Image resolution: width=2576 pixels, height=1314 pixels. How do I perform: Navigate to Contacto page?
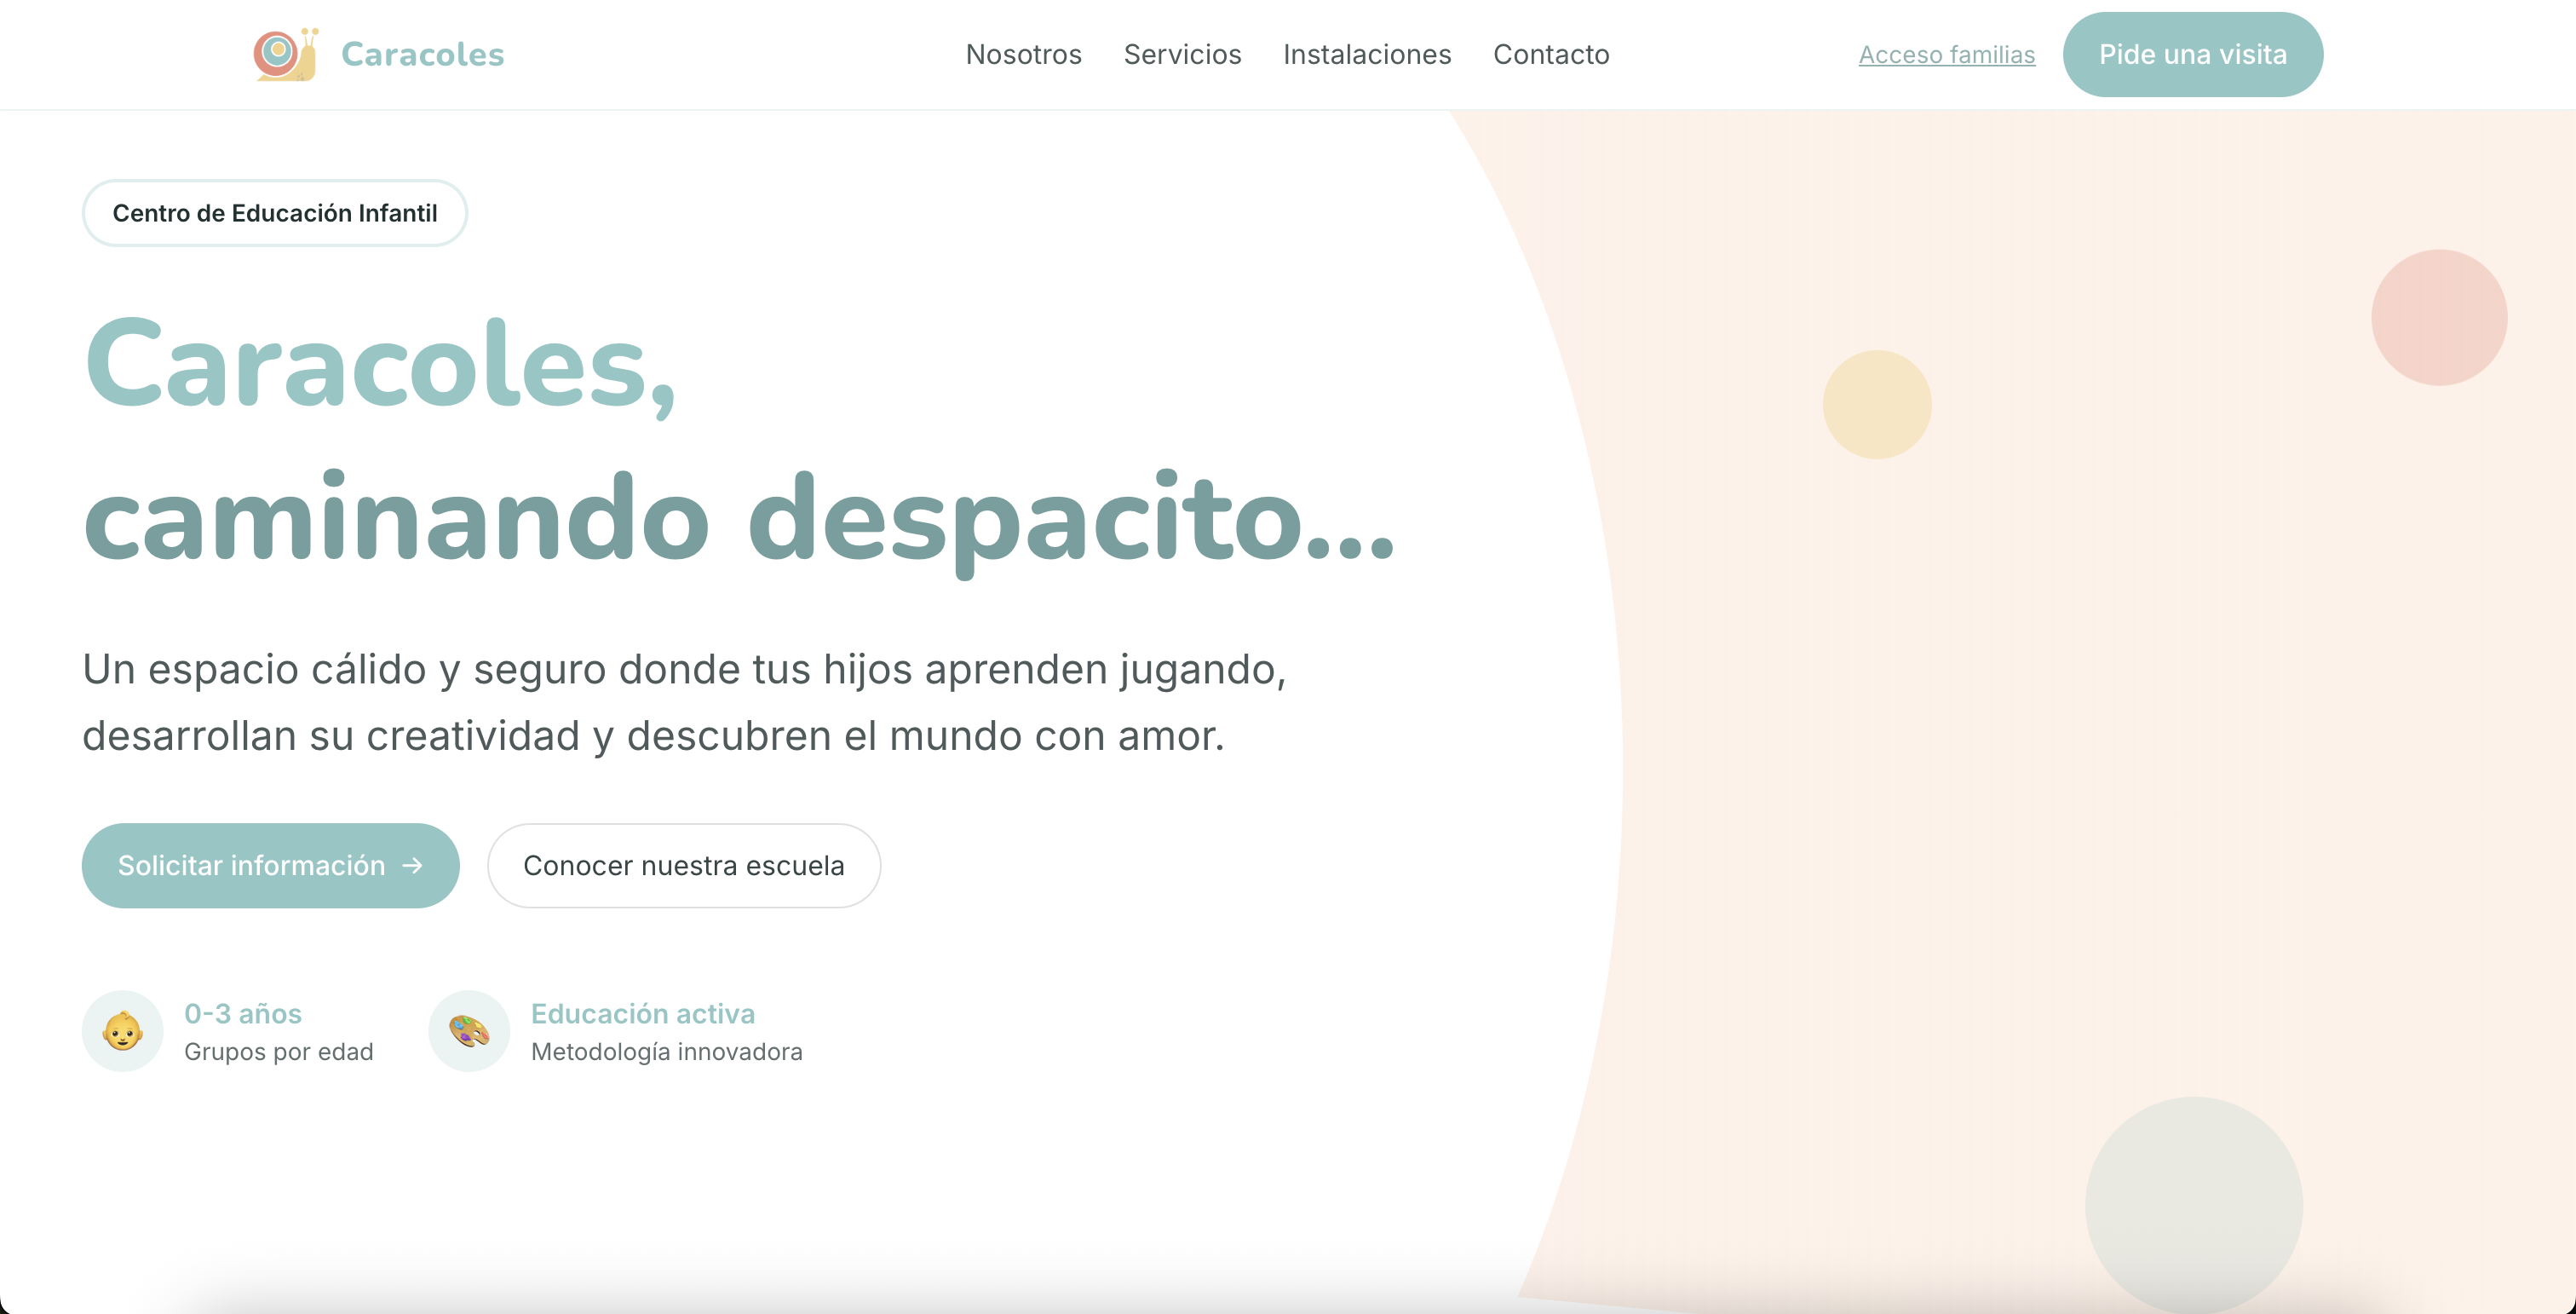[x=1550, y=54]
